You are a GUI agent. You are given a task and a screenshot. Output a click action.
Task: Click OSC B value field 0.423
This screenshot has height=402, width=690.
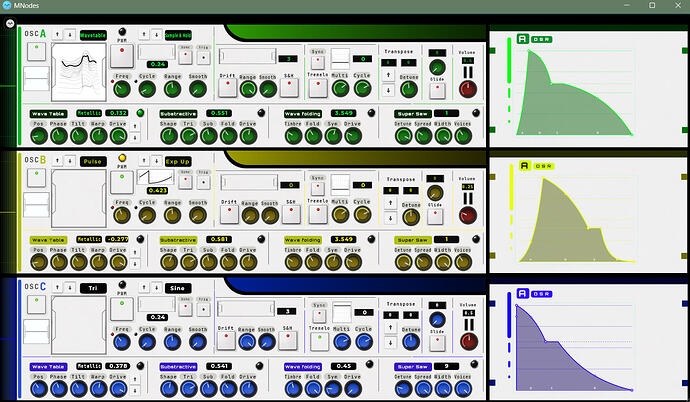pyautogui.click(x=158, y=190)
